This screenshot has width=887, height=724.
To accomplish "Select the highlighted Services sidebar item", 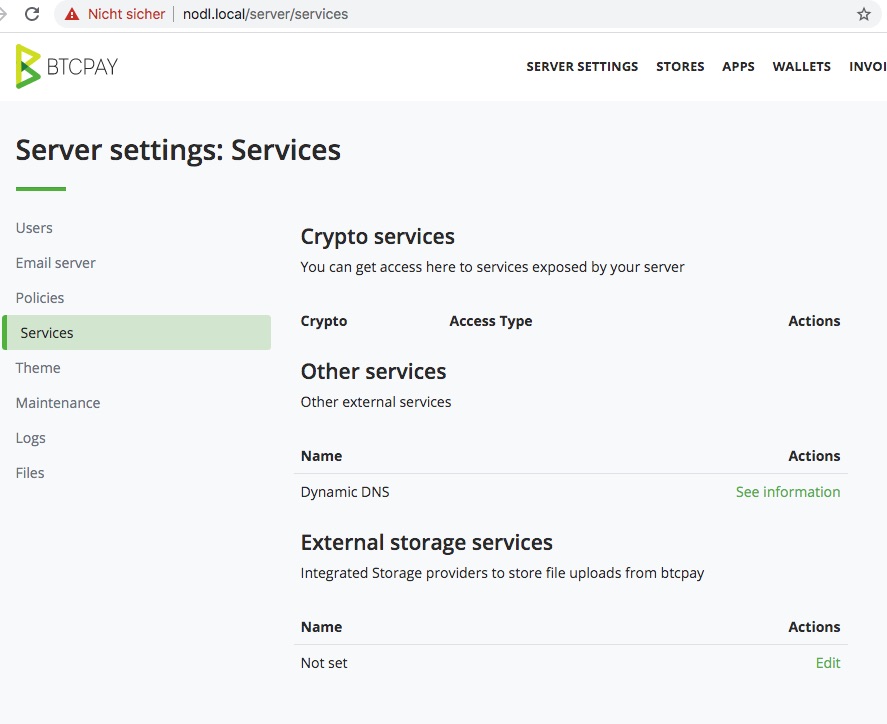I will [x=136, y=333].
